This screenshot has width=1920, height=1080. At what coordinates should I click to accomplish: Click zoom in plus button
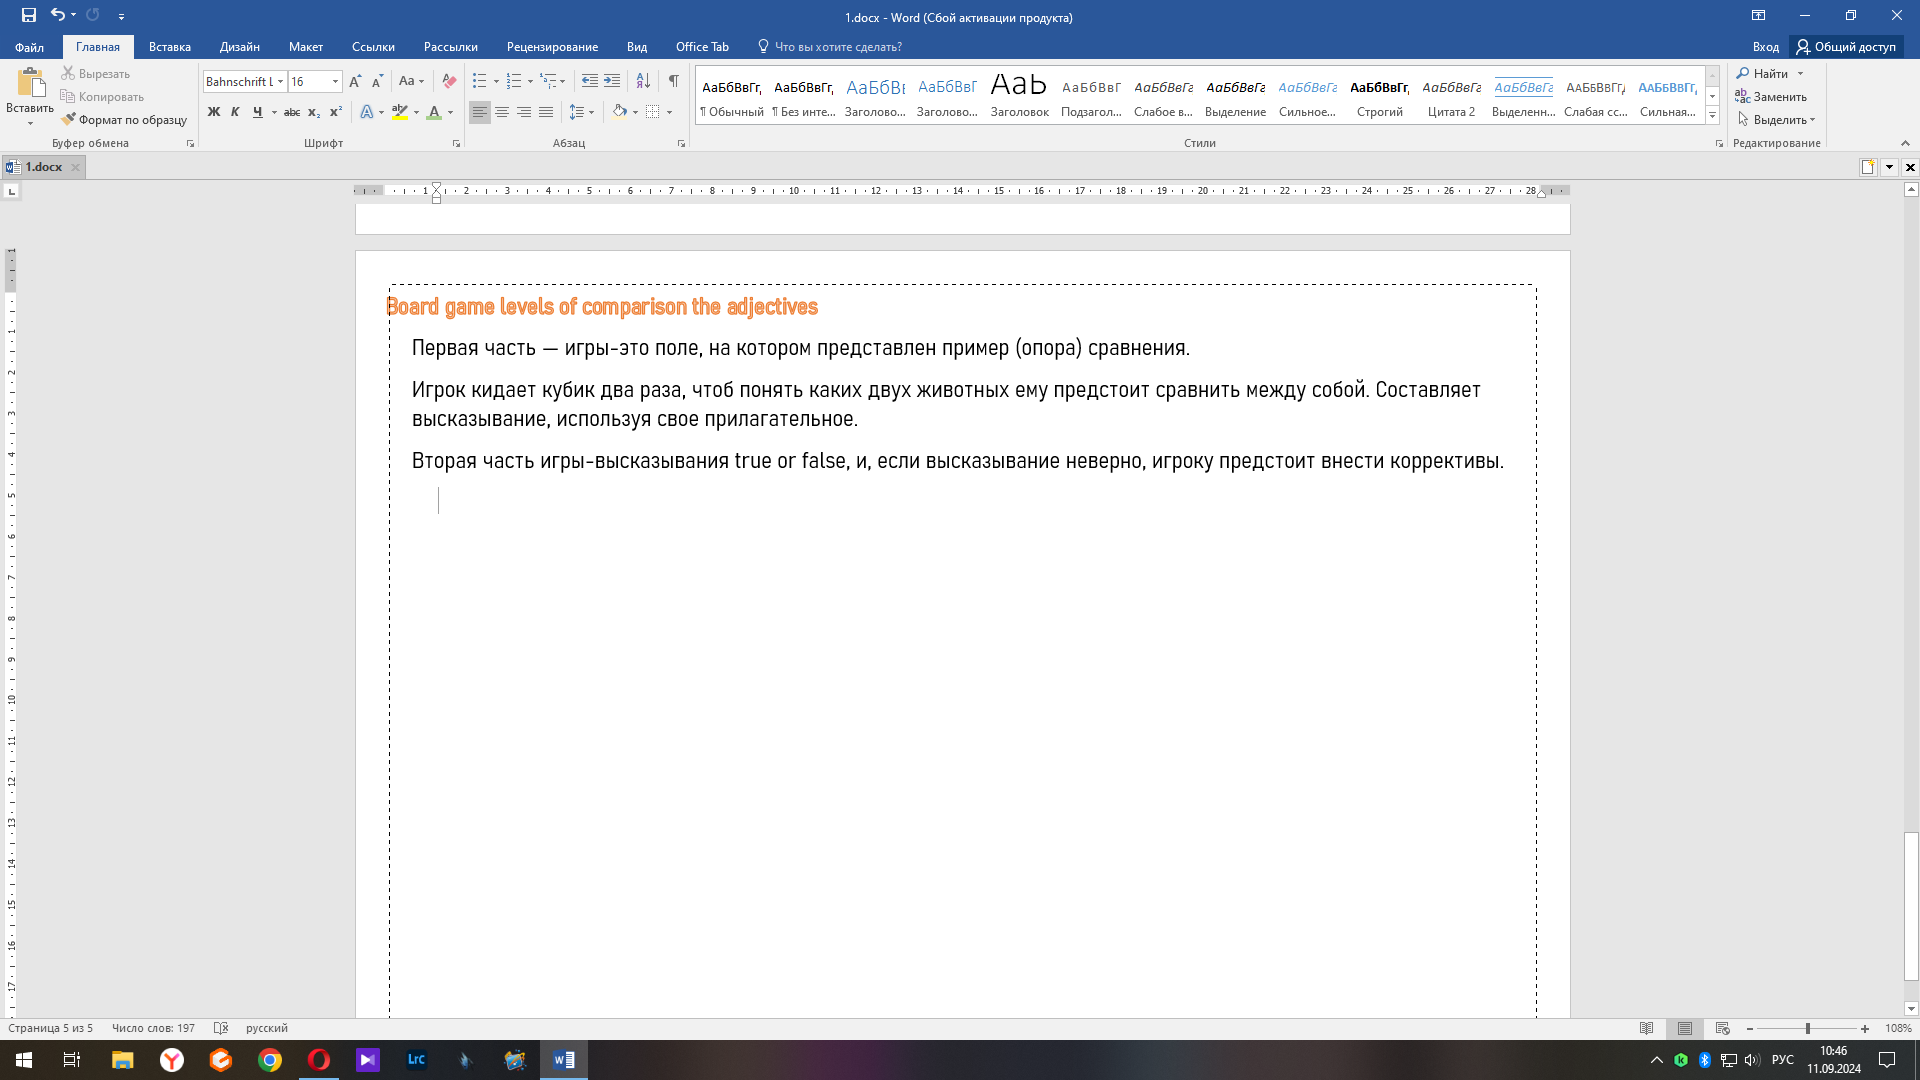[x=1865, y=1029]
